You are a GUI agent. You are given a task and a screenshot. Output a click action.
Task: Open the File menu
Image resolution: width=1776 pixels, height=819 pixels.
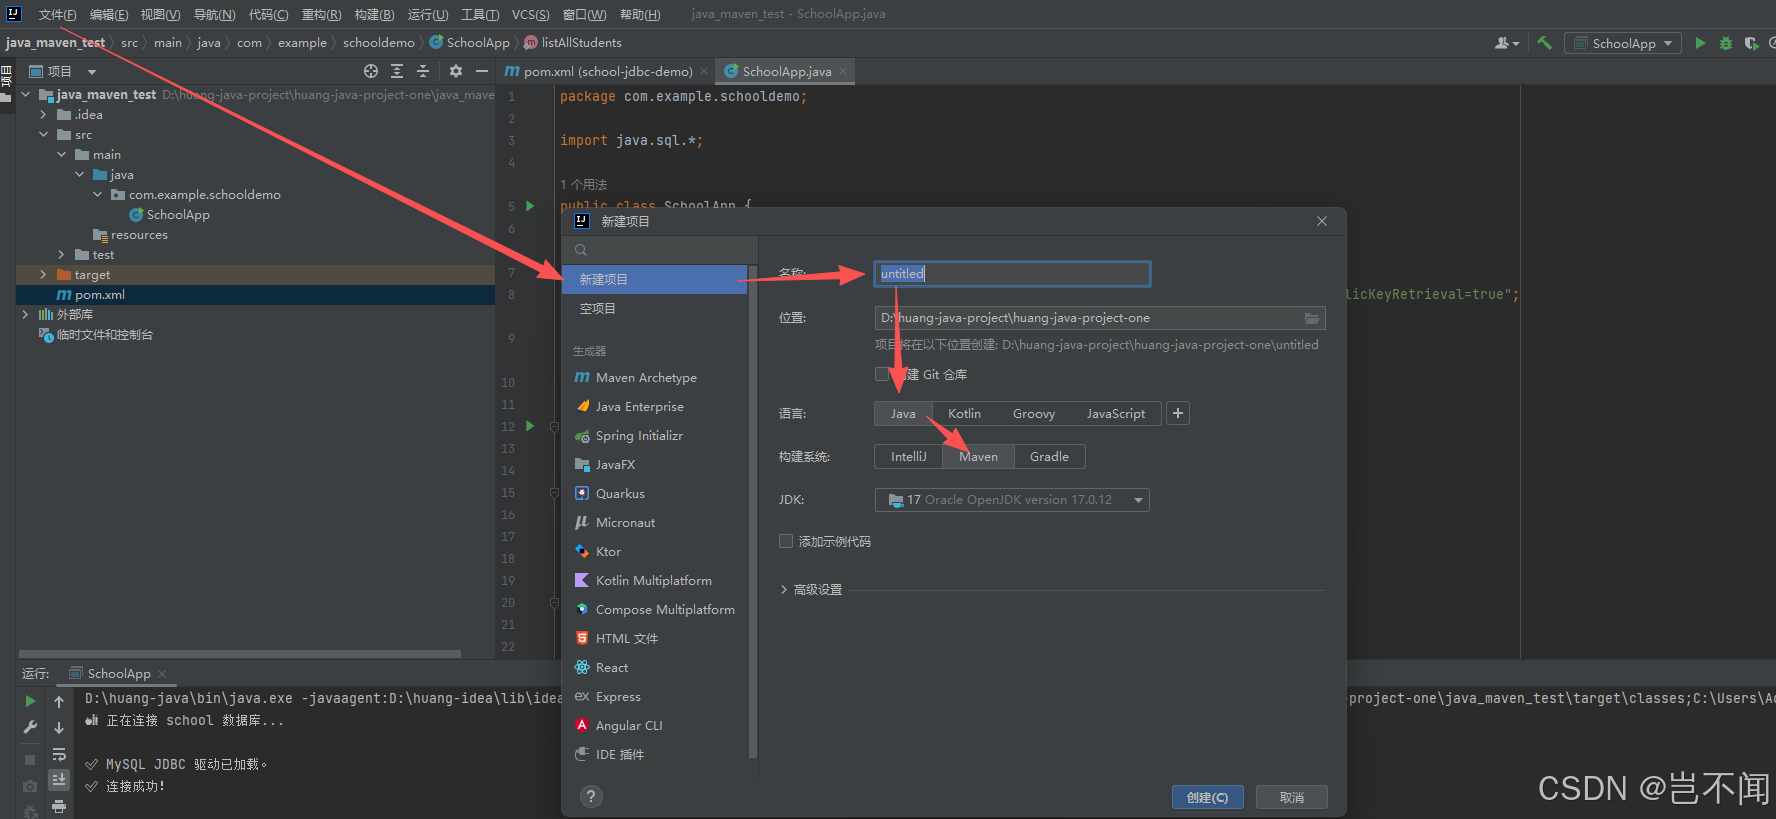click(57, 14)
